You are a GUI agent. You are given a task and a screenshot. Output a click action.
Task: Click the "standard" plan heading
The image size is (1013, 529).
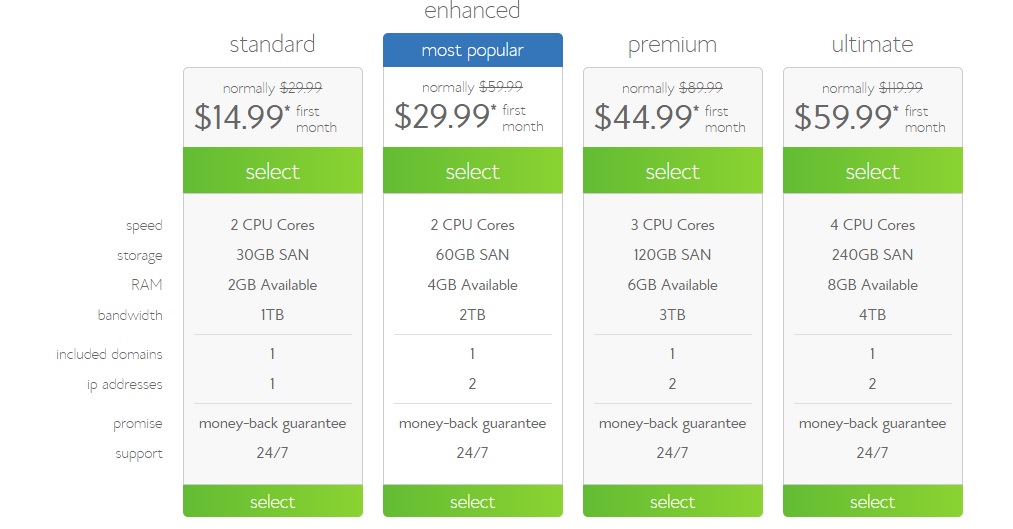point(272,44)
